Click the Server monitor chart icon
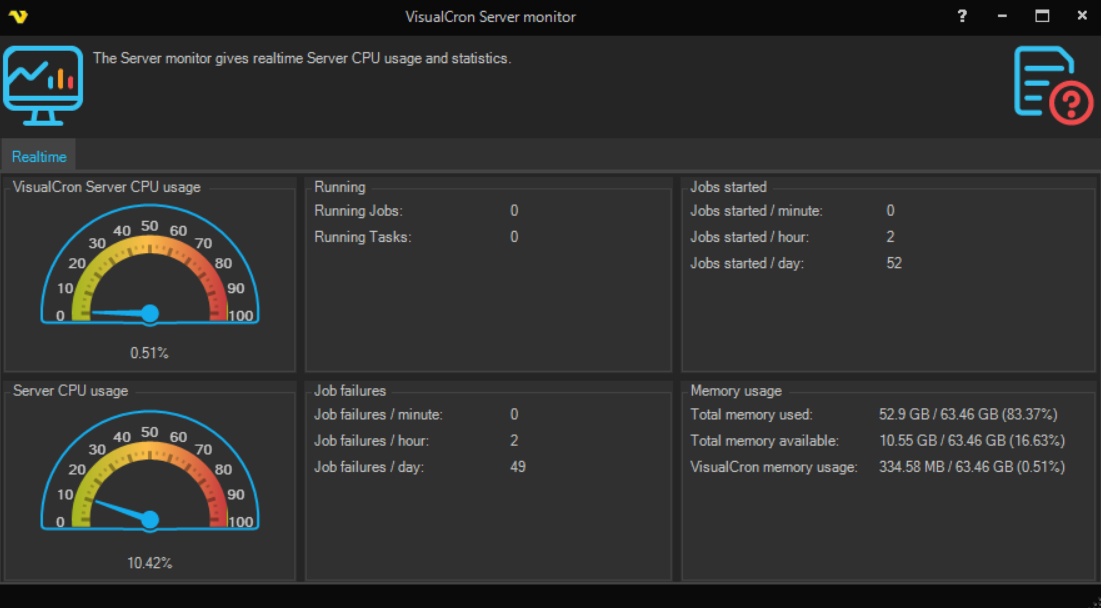Viewport: 1101px width, 608px height. [43, 85]
